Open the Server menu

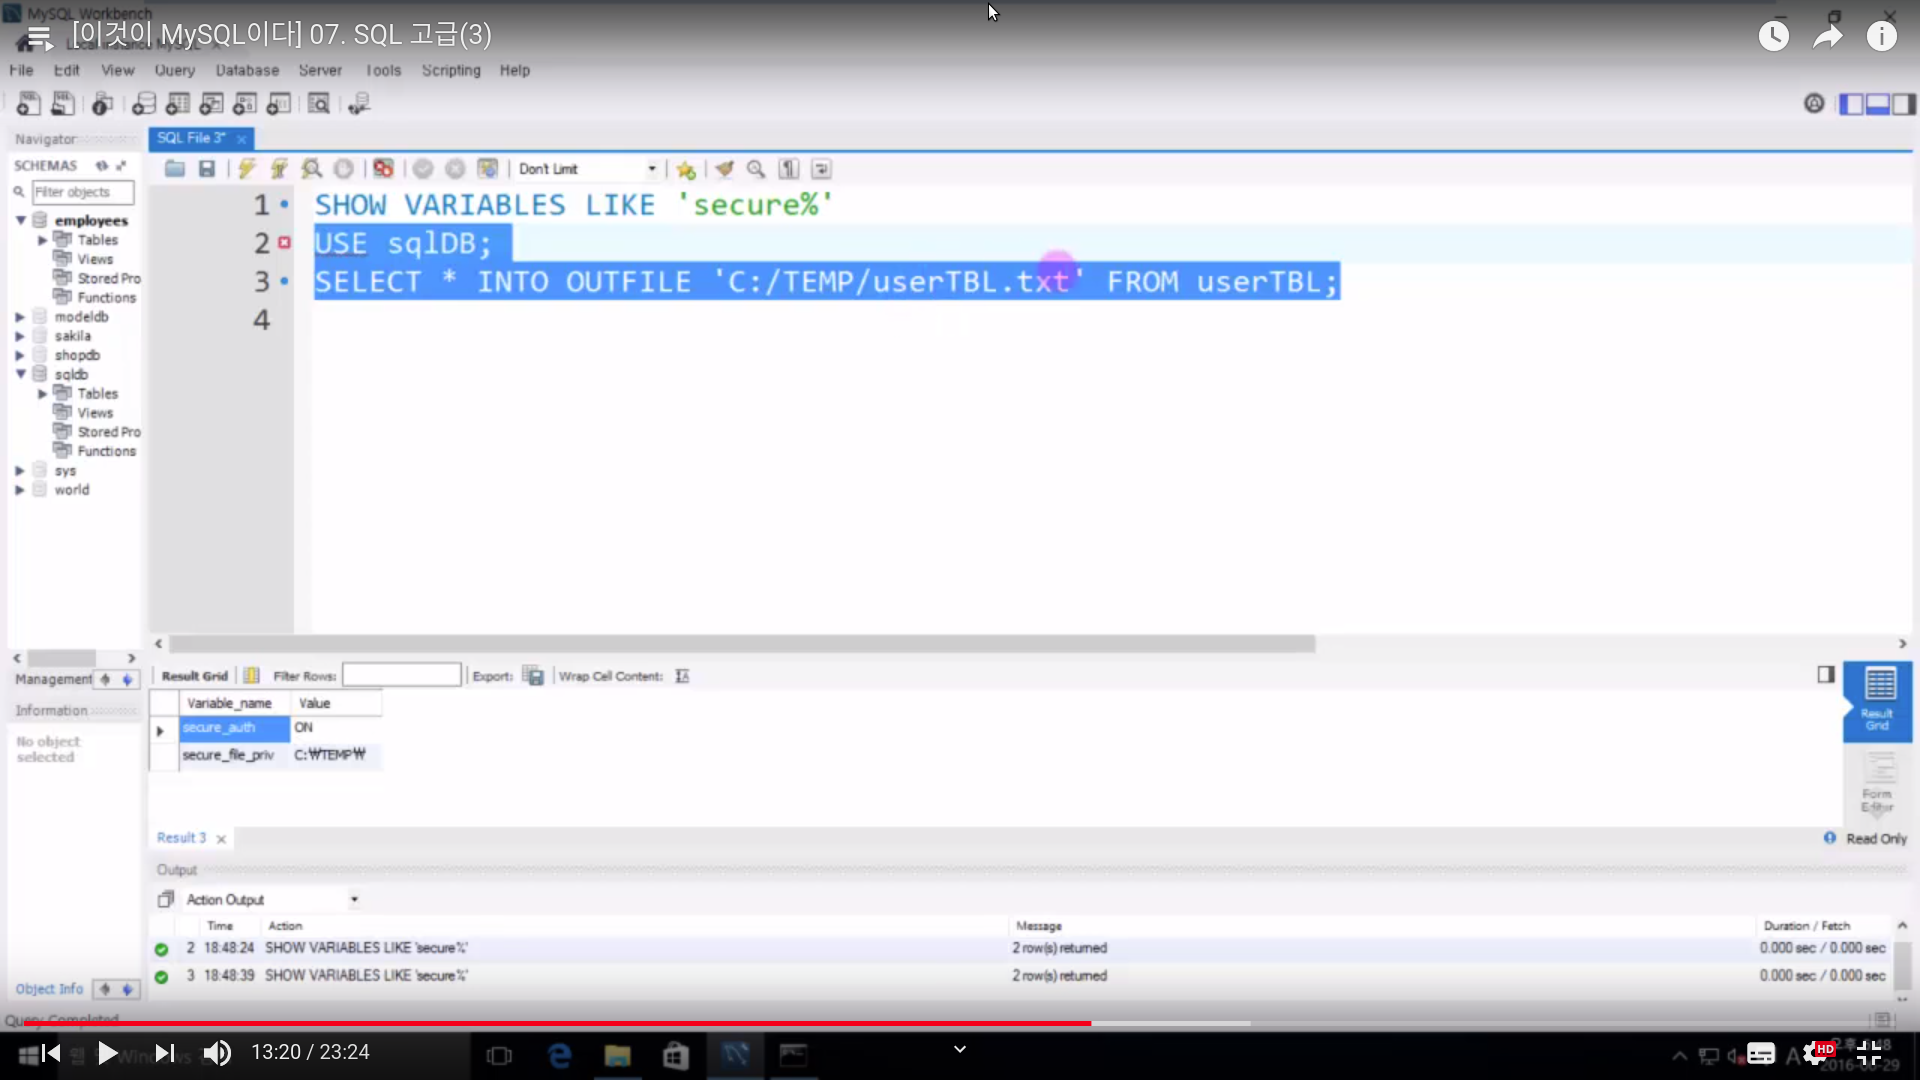click(x=320, y=70)
